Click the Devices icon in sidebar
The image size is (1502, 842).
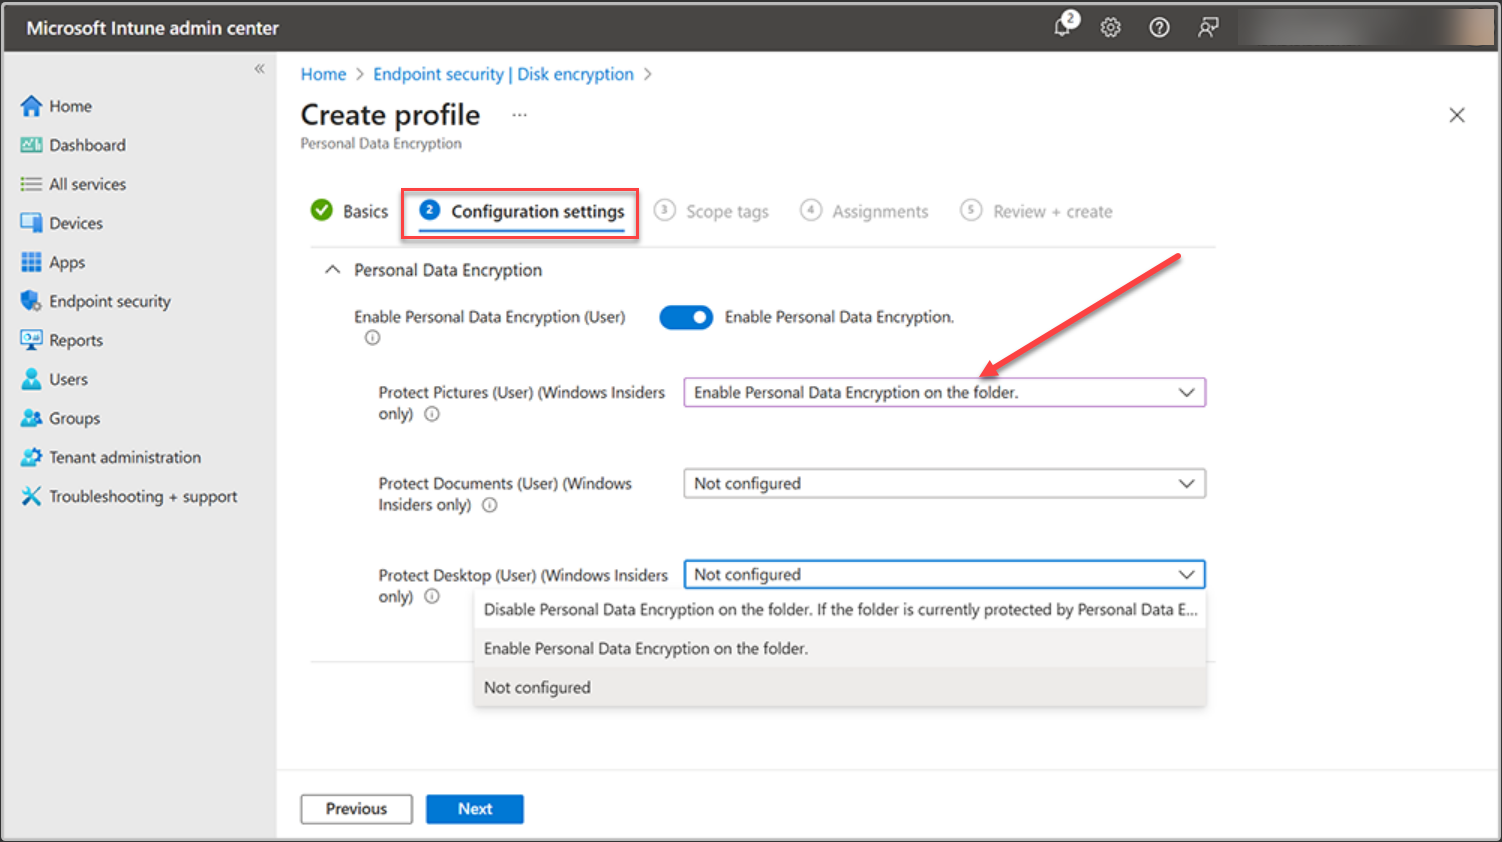click(31, 223)
